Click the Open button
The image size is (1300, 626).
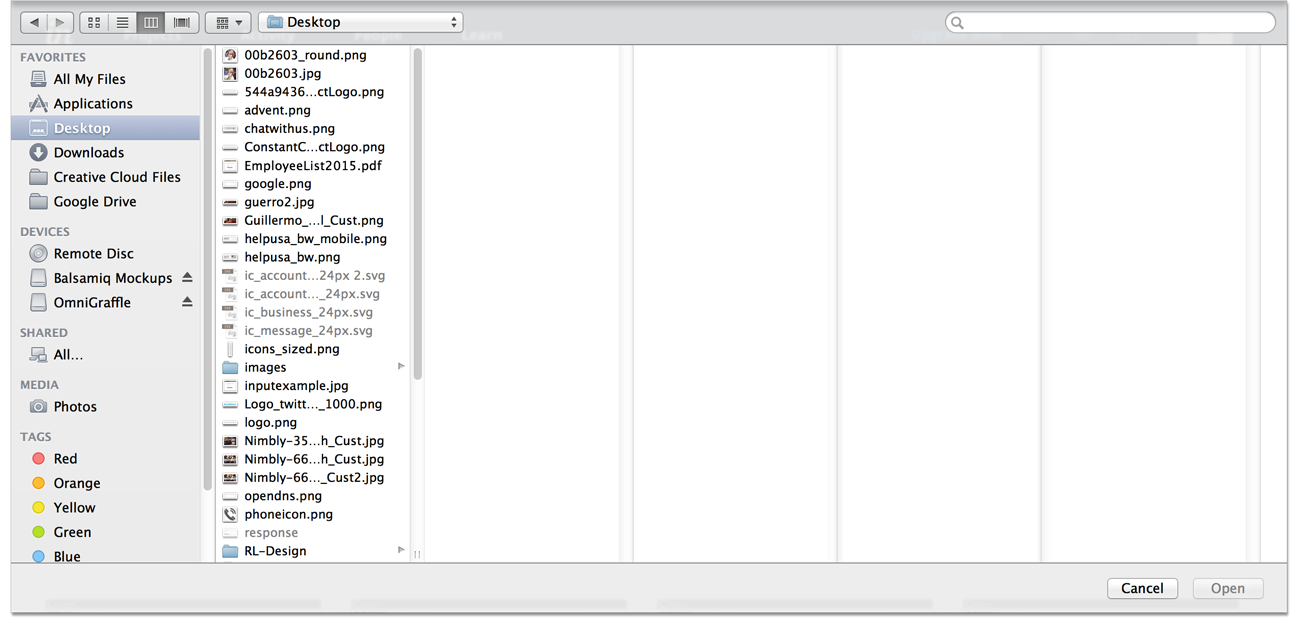[1227, 588]
